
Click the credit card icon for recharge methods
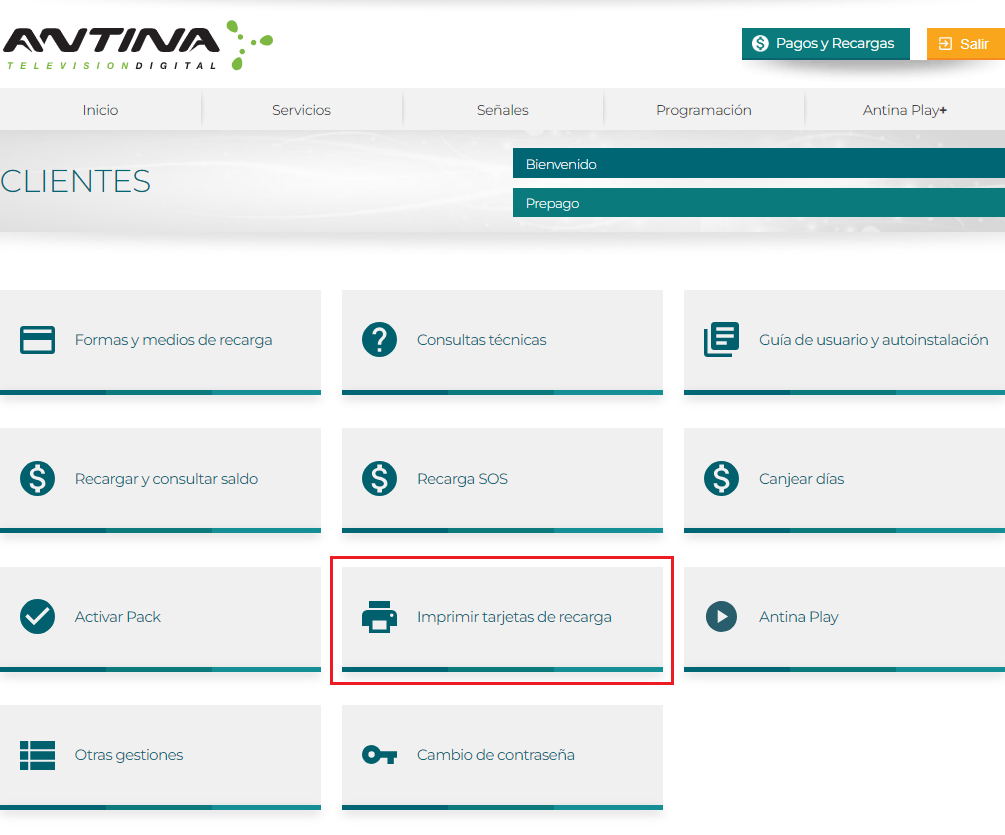[x=37, y=340]
